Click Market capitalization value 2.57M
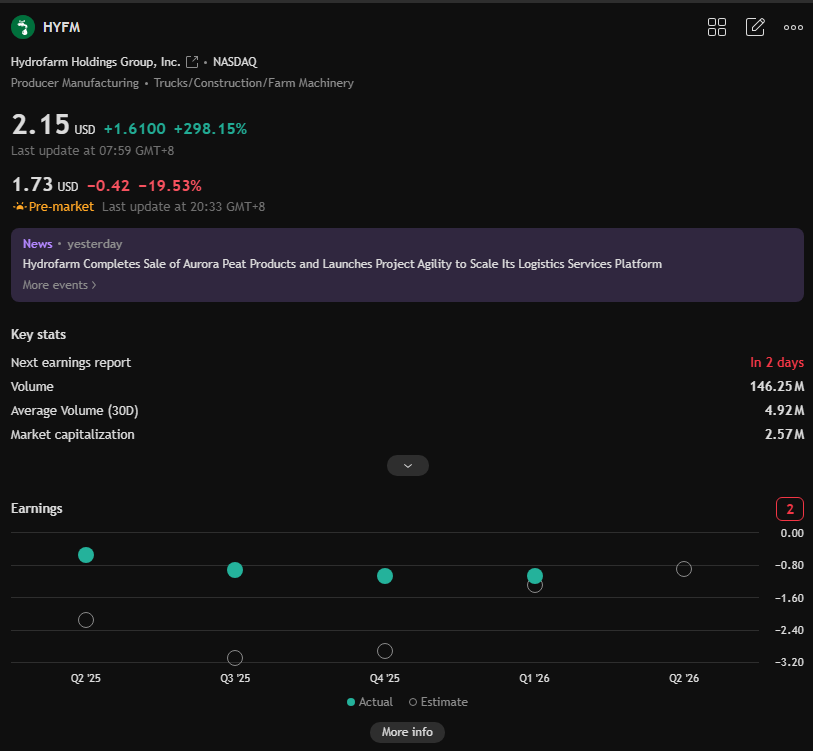813x751 pixels. pyautogui.click(x=784, y=434)
